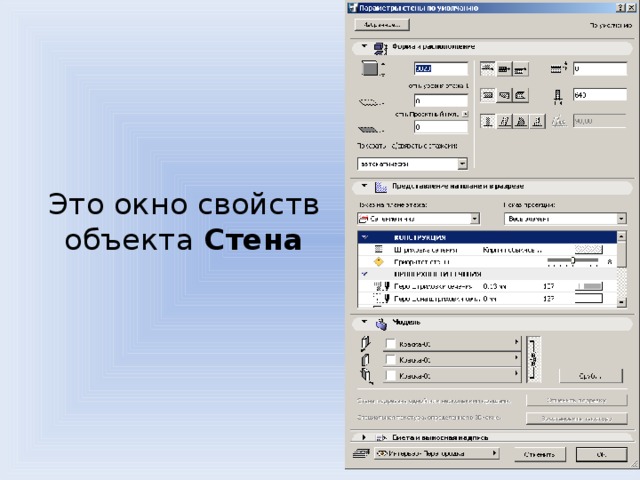Screen dimensions: 640x480
Task: Click the layers stack icon
Action: (x=361, y=453)
